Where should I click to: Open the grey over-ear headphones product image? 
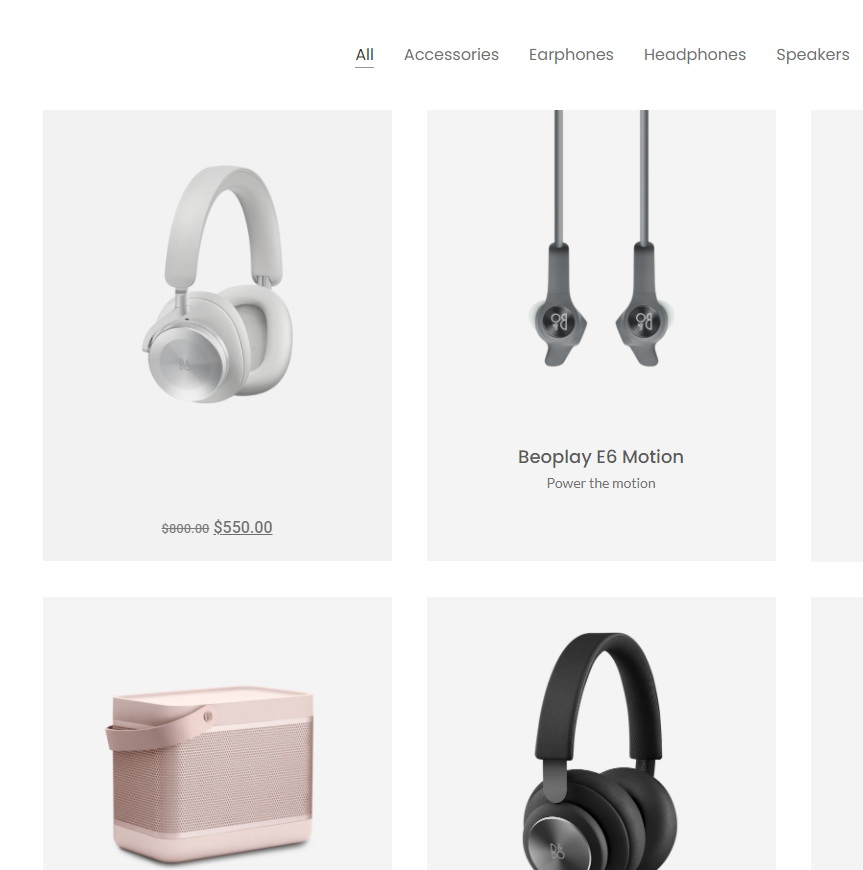[x=218, y=284]
